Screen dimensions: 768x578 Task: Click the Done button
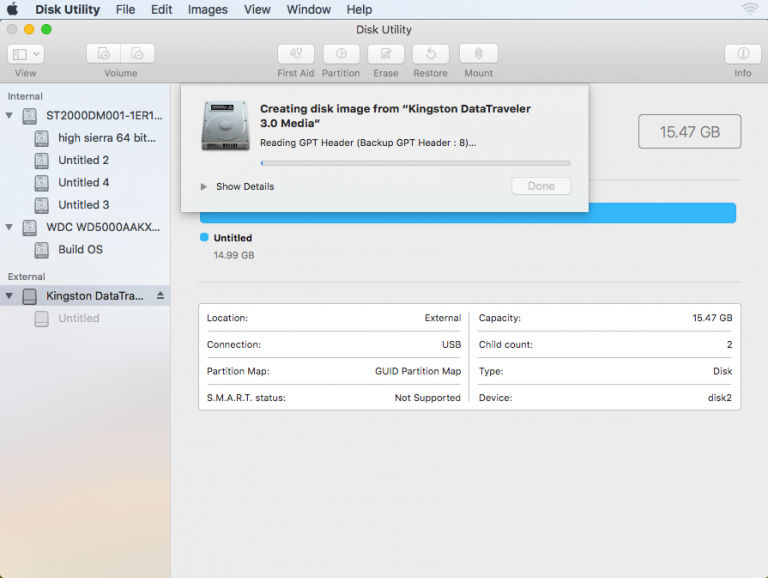[x=541, y=186]
